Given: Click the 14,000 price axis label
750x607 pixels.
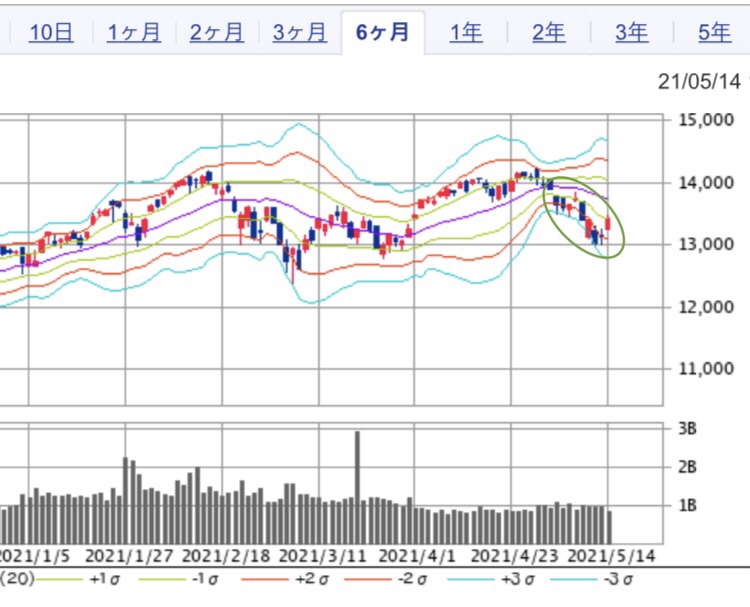Looking at the screenshot, I should tap(706, 182).
